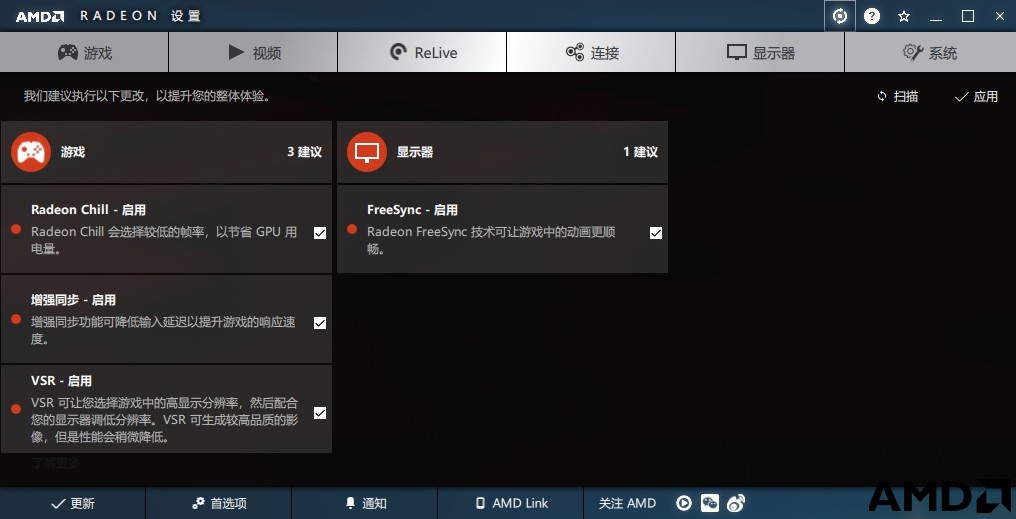The image size is (1016, 519).
Task: Toggle the VSR 启用 checkbox
Action: click(x=320, y=413)
